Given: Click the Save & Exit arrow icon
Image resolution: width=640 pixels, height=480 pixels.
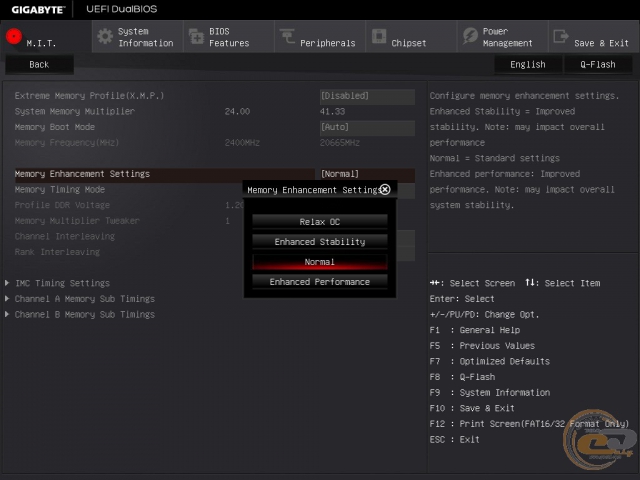Looking at the screenshot, I should (561, 36).
